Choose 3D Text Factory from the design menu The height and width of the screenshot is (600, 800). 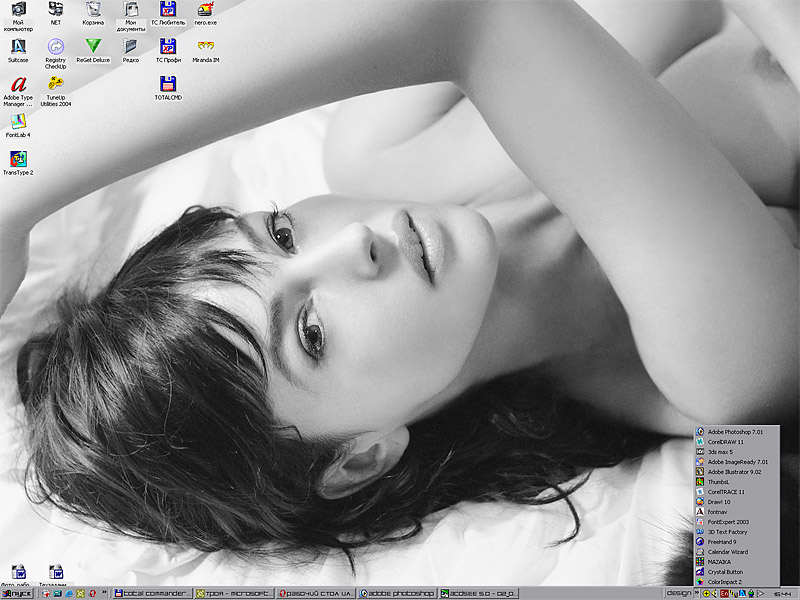pyautogui.click(x=737, y=532)
